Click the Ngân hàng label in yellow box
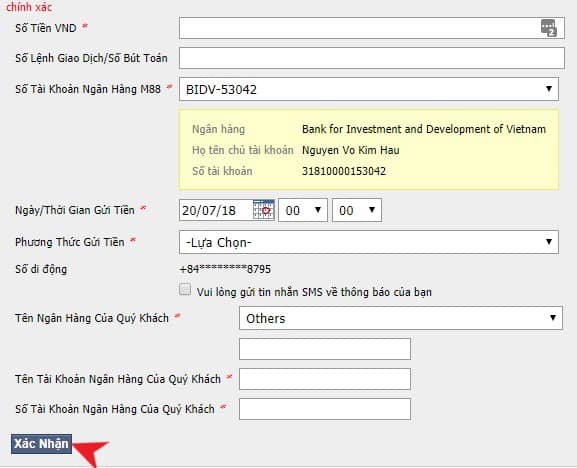The height and width of the screenshot is (468, 577). pos(219,129)
